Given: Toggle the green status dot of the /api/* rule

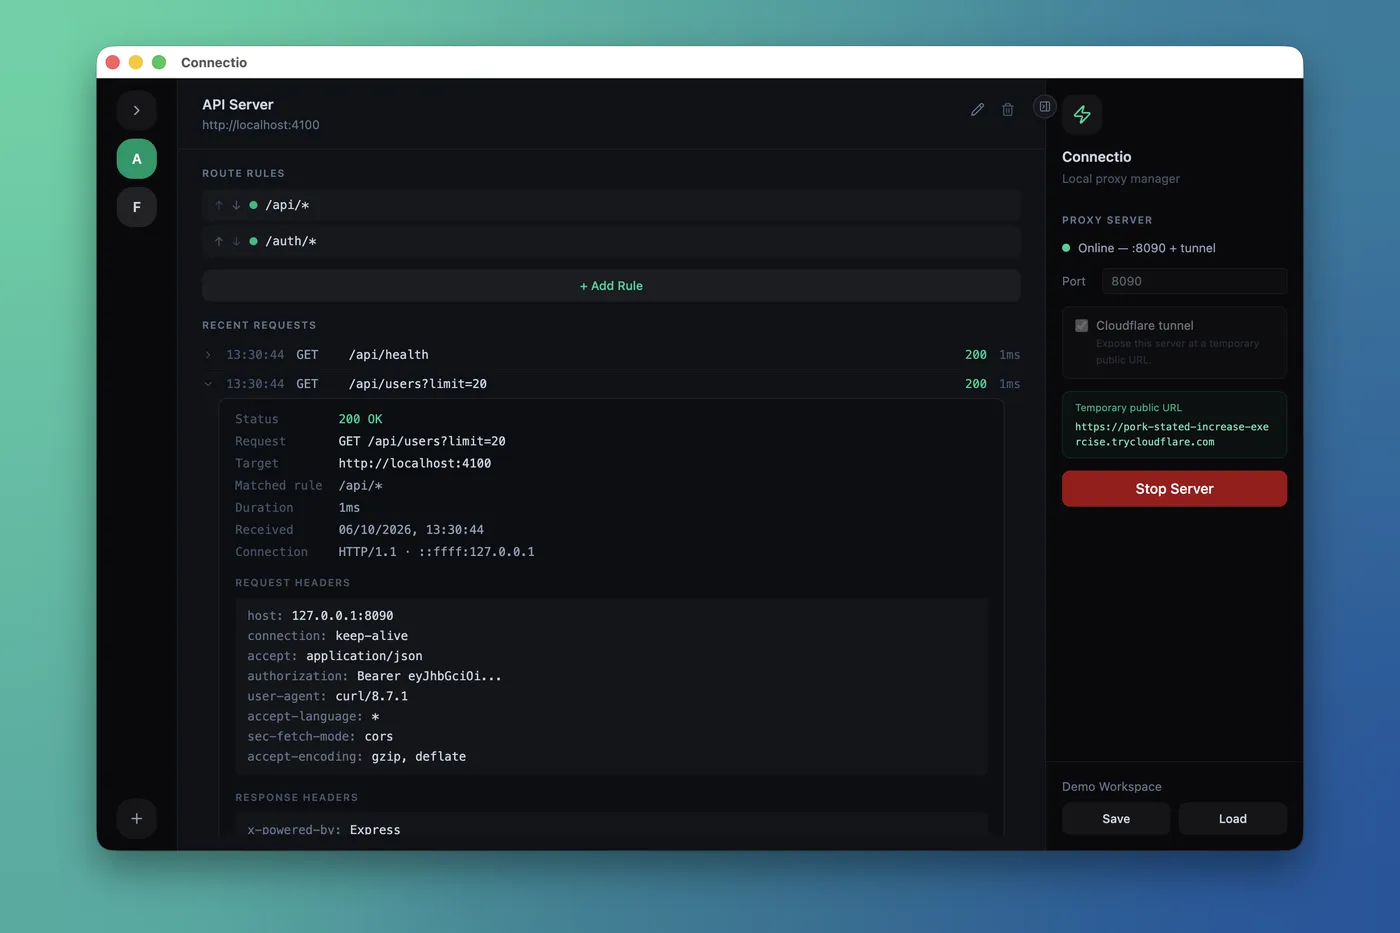Looking at the screenshot, I should 254,205.
